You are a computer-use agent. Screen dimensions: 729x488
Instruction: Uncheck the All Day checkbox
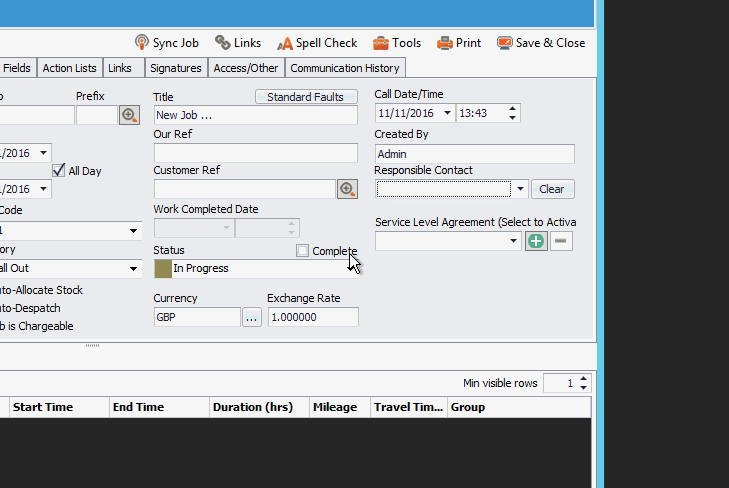point(59,171)
